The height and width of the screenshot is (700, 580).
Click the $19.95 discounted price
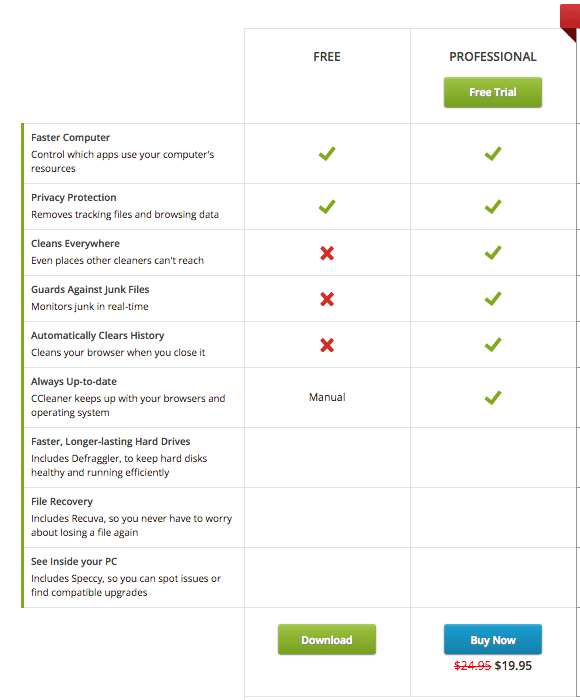click(513, 666)
